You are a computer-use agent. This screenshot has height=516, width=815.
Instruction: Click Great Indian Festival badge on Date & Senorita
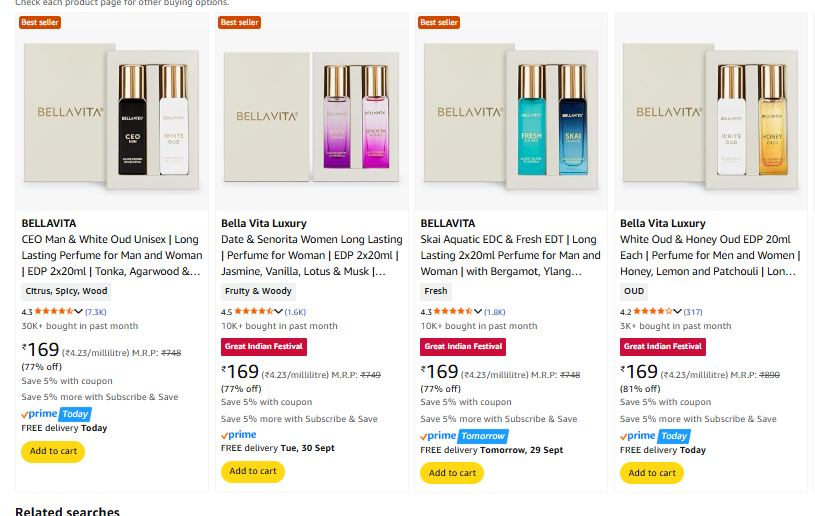[x=263, y=347]
